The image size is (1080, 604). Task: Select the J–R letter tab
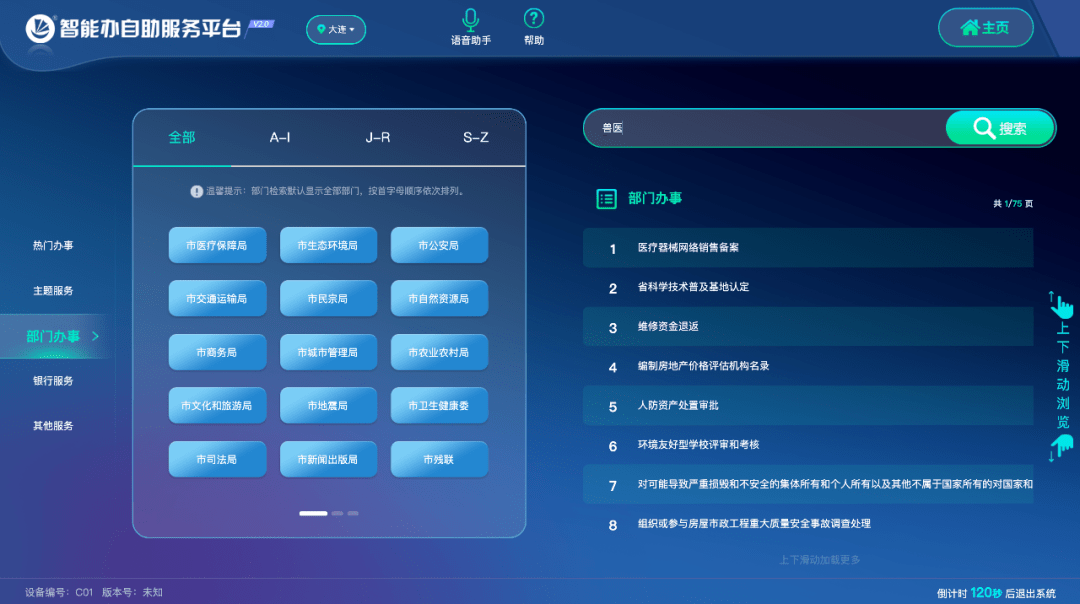378,138
